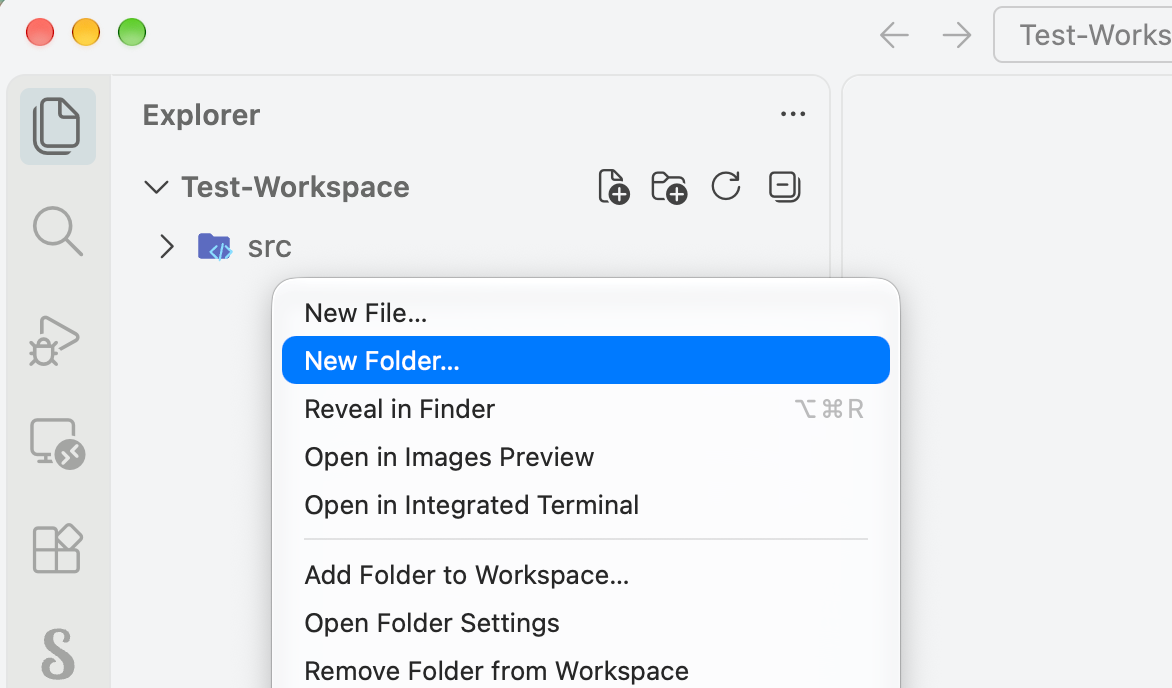
Task: Refresh the Explorer file tree
Action: point(726,186)
